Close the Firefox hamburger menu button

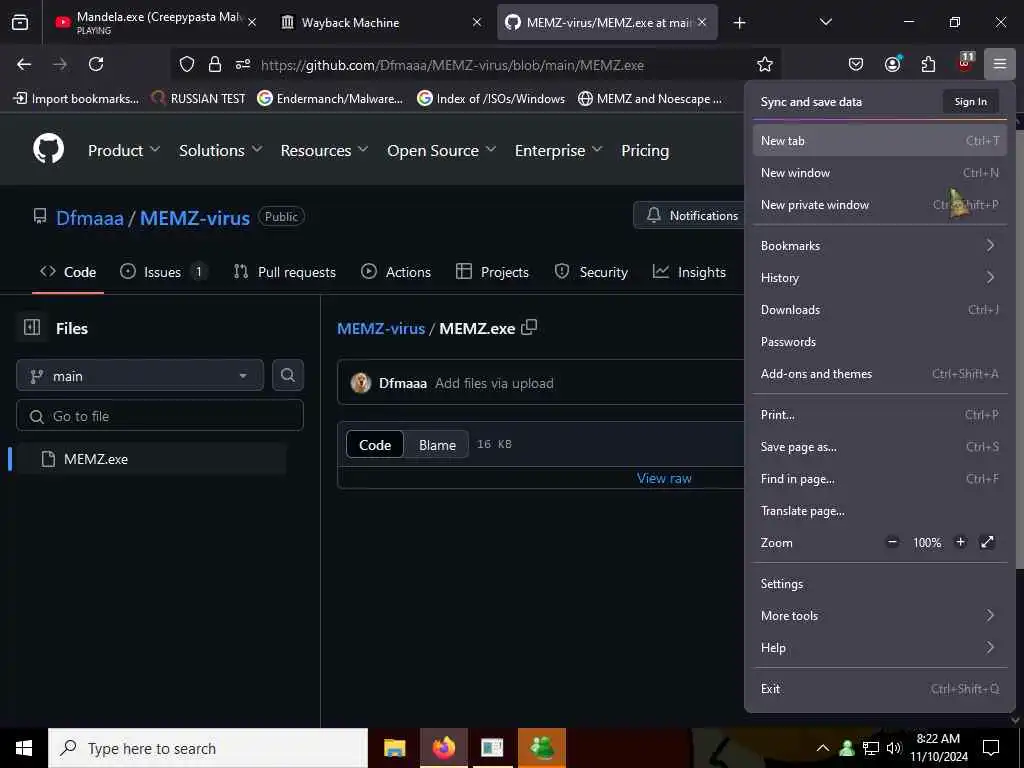pos(999,64)
